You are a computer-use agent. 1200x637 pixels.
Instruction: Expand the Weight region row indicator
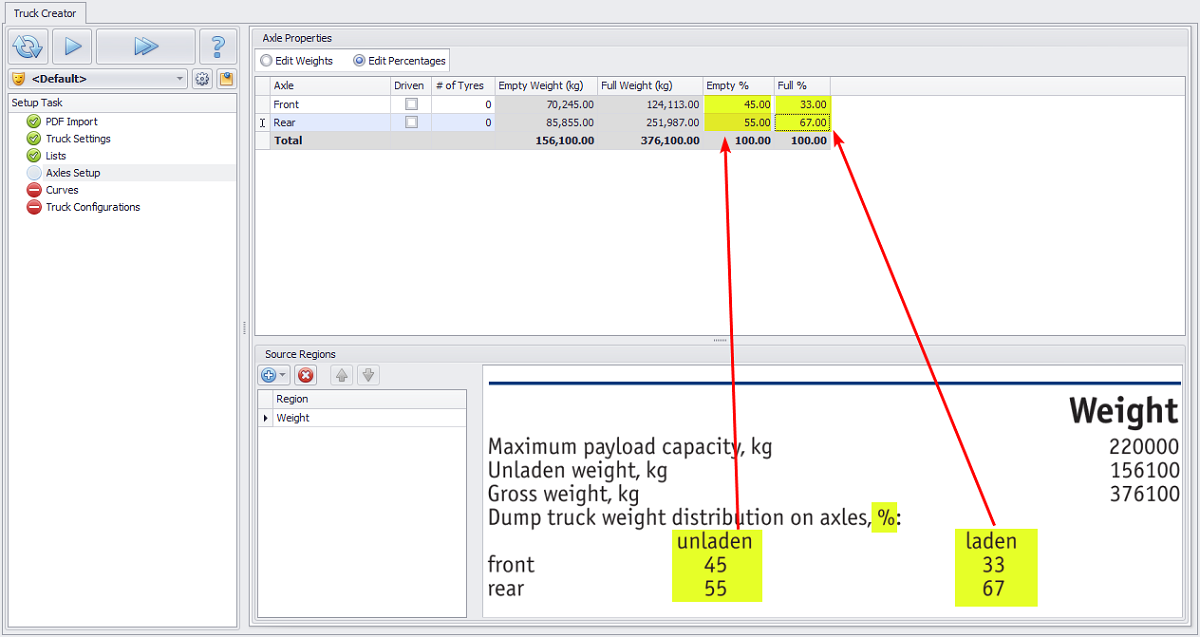point(266,418)
